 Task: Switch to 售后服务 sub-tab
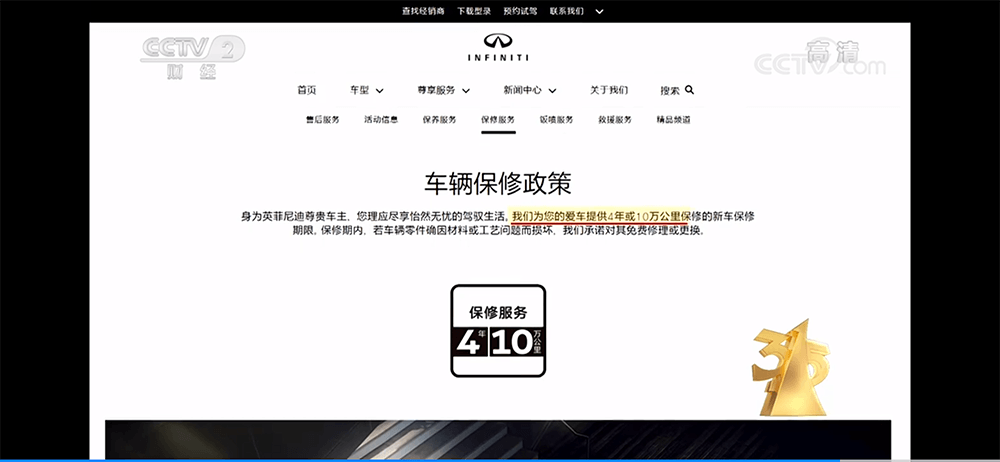(323, 119)
